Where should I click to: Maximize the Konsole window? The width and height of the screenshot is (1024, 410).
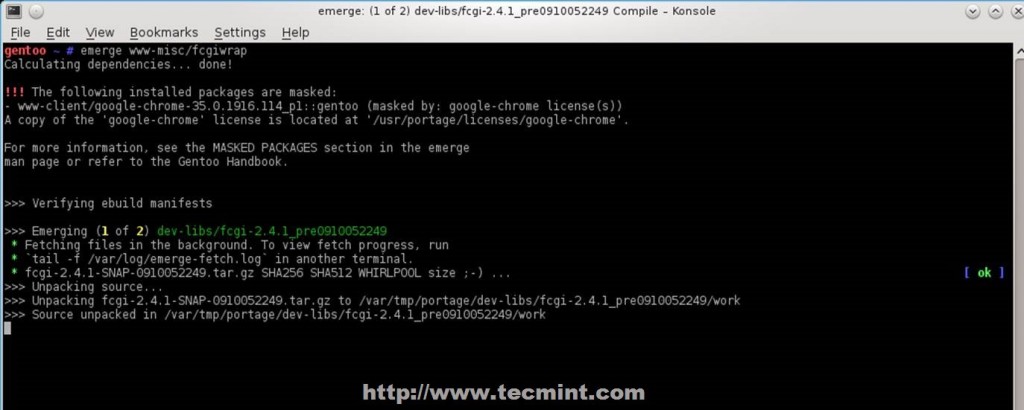tap(995, 11)
